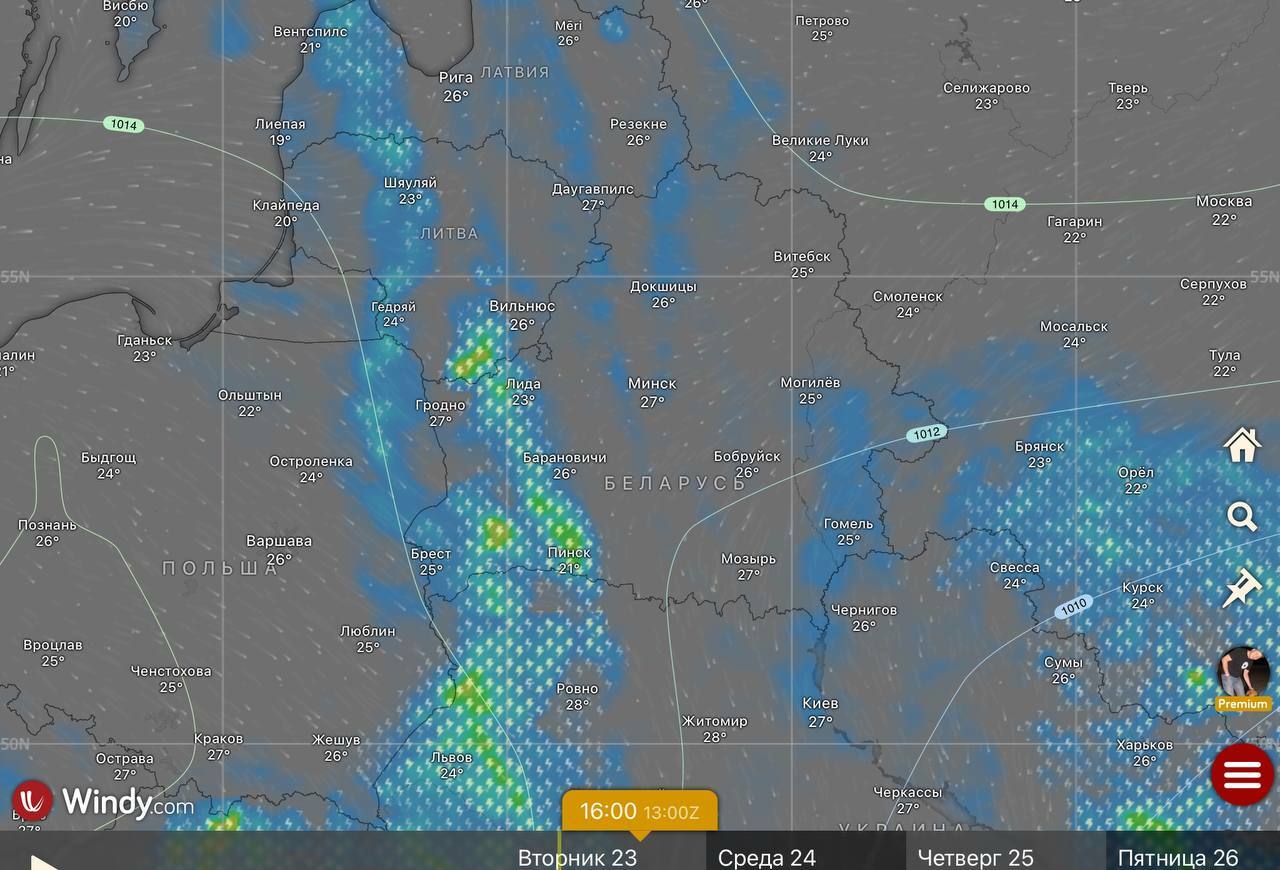This screenshot has width=1280, height=870.
Task: Click the Сумы city label
Action: 1063,662
